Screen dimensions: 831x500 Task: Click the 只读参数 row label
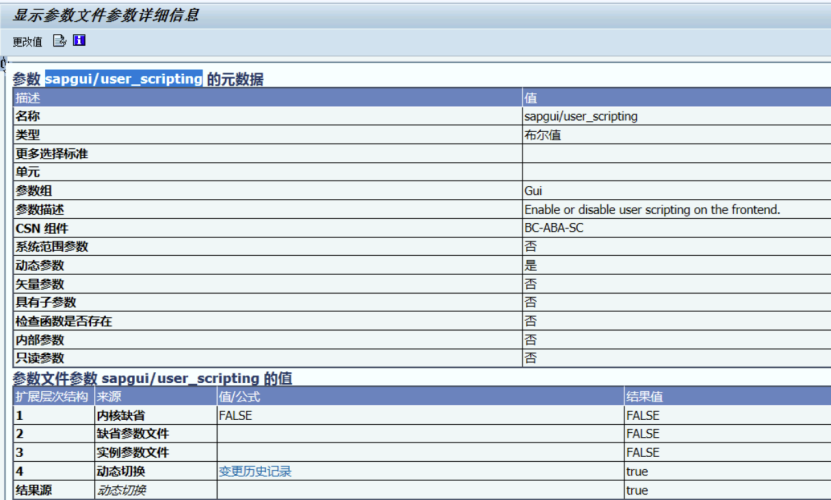tap(40, 358)
